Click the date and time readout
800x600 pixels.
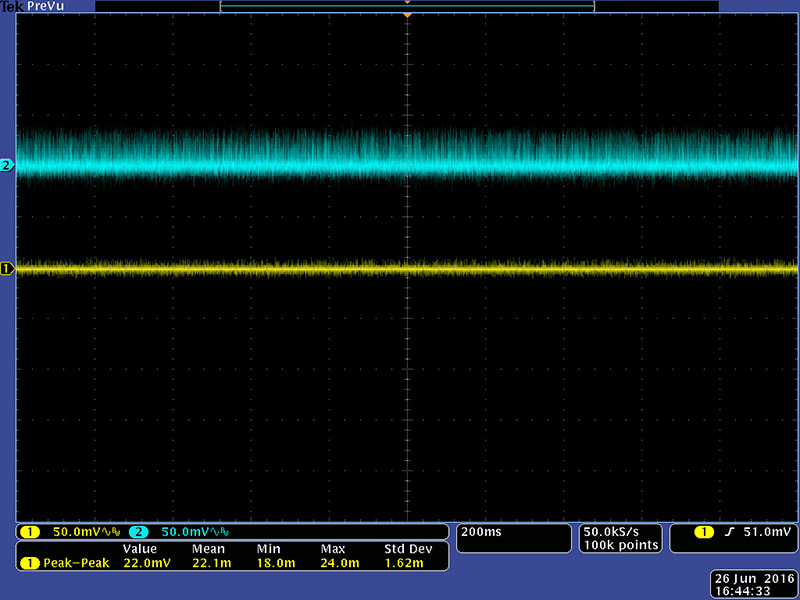click(x=754, y=585)
